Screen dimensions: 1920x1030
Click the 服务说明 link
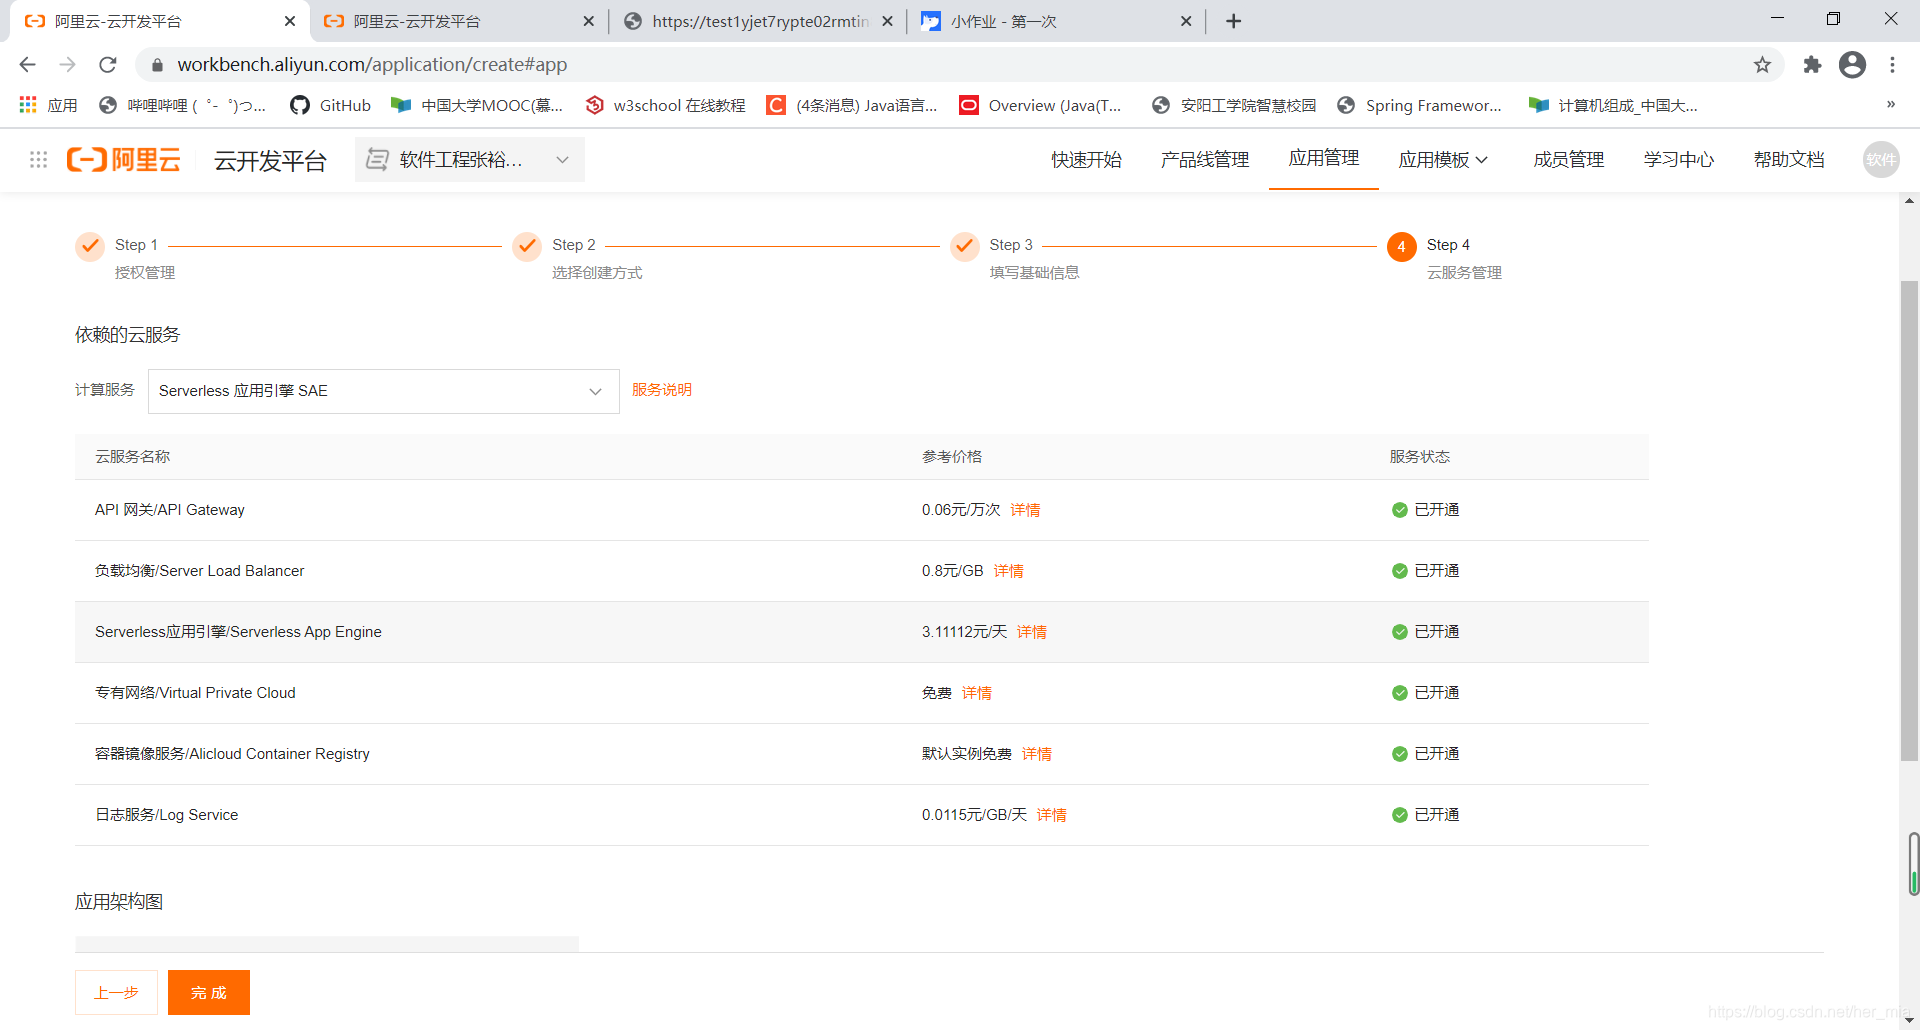[x=661, y=390]
